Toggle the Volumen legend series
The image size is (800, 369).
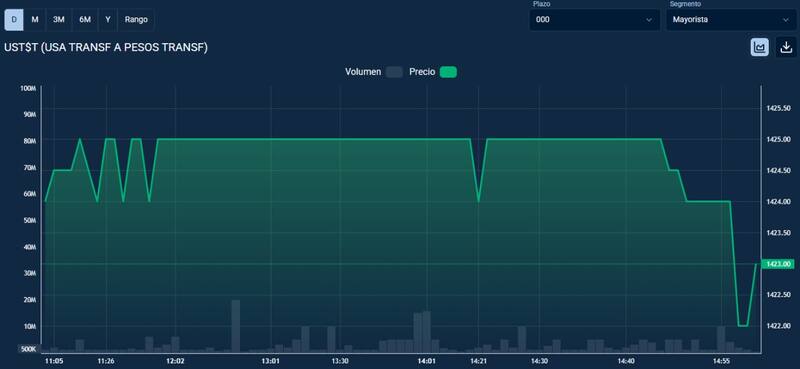click(373, 72)
